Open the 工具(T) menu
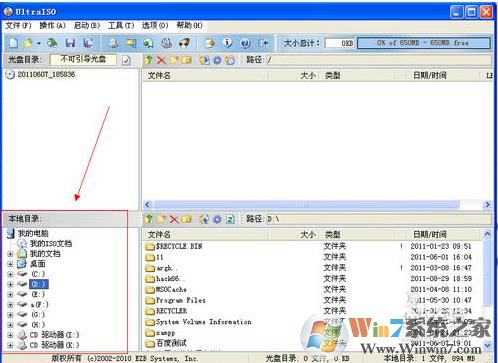498x363 pixels. click(x=121, y=25)
